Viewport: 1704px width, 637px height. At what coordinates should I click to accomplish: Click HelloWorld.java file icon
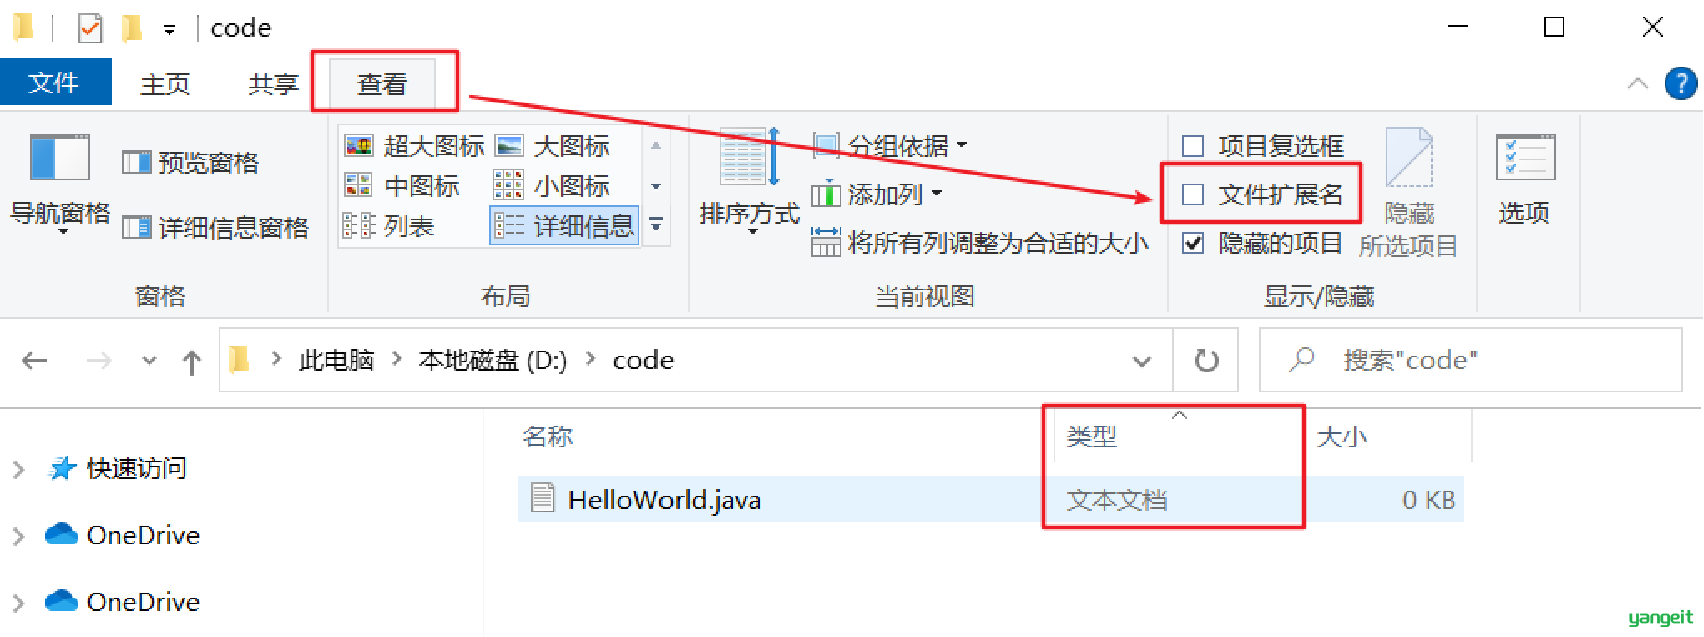(542, 497)
